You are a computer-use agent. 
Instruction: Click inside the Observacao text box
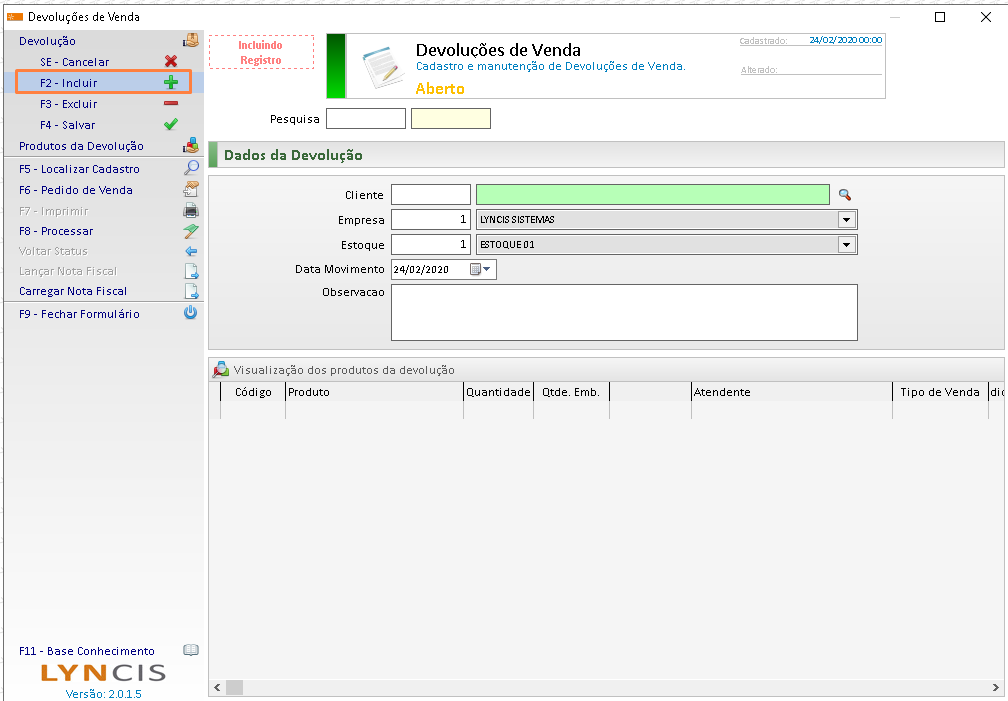[624, 312]
